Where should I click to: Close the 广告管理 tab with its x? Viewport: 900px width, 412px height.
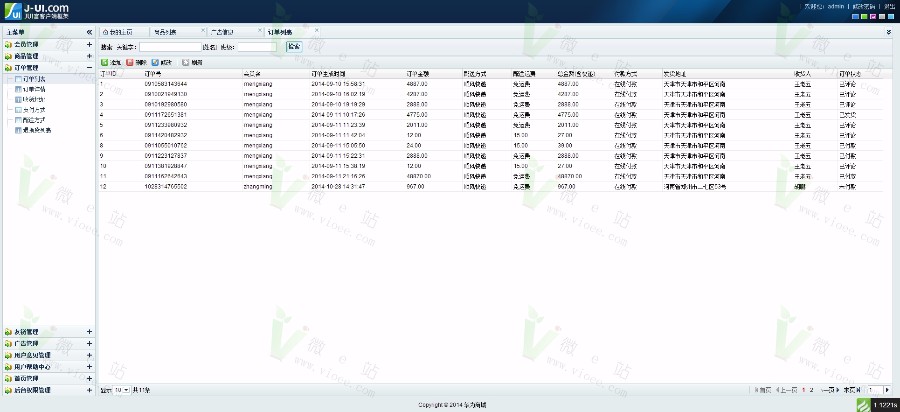(x=259, y=30)
